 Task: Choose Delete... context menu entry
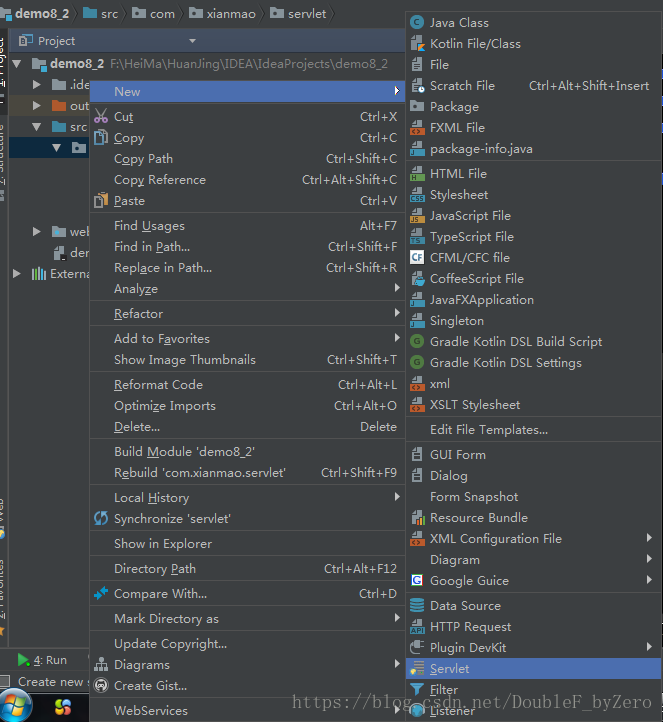click(247, 427)
